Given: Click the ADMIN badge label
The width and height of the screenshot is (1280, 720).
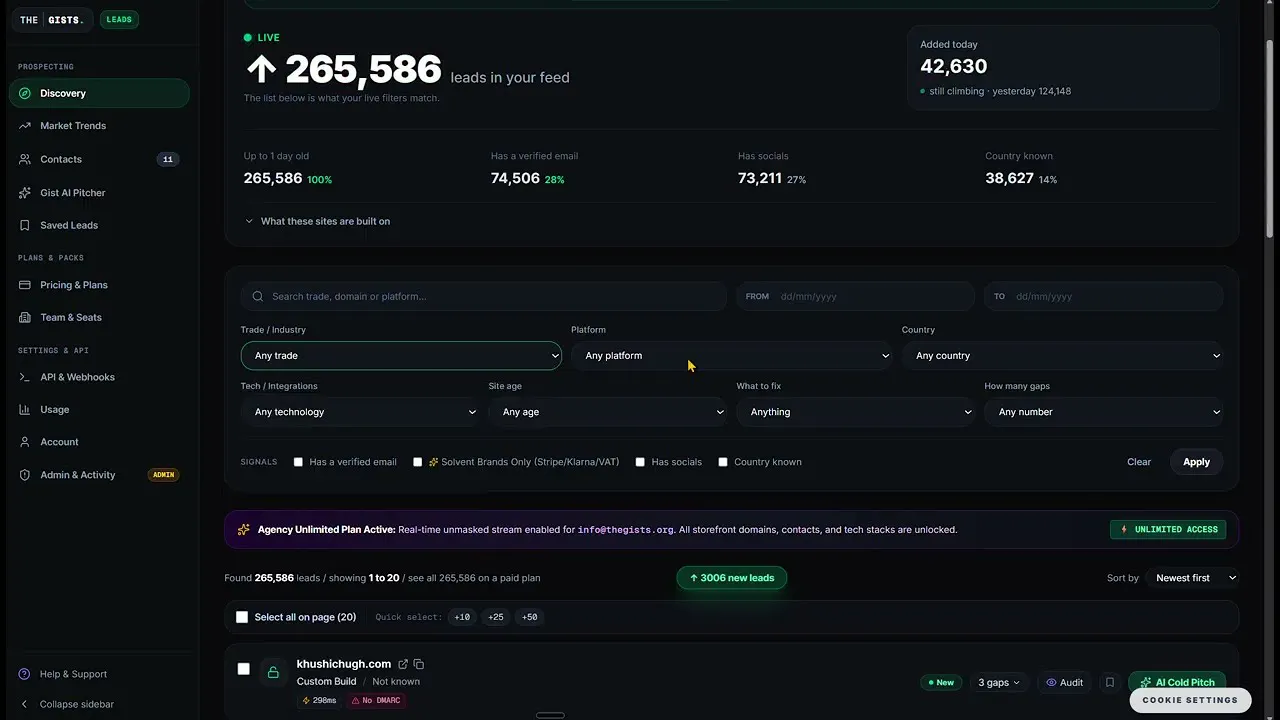Looking at the screenshot, I should tap(163, 475).
